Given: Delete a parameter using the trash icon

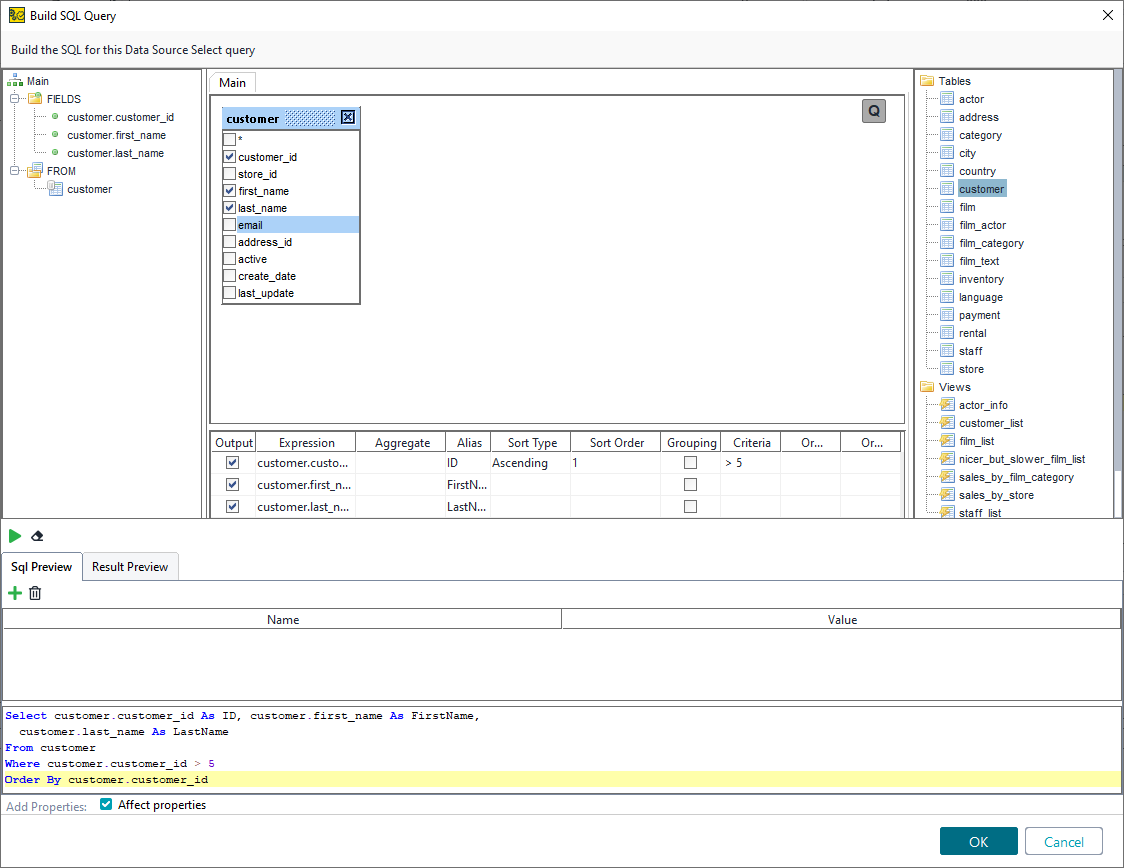Looking at the screenshot, I should [35, 593].
